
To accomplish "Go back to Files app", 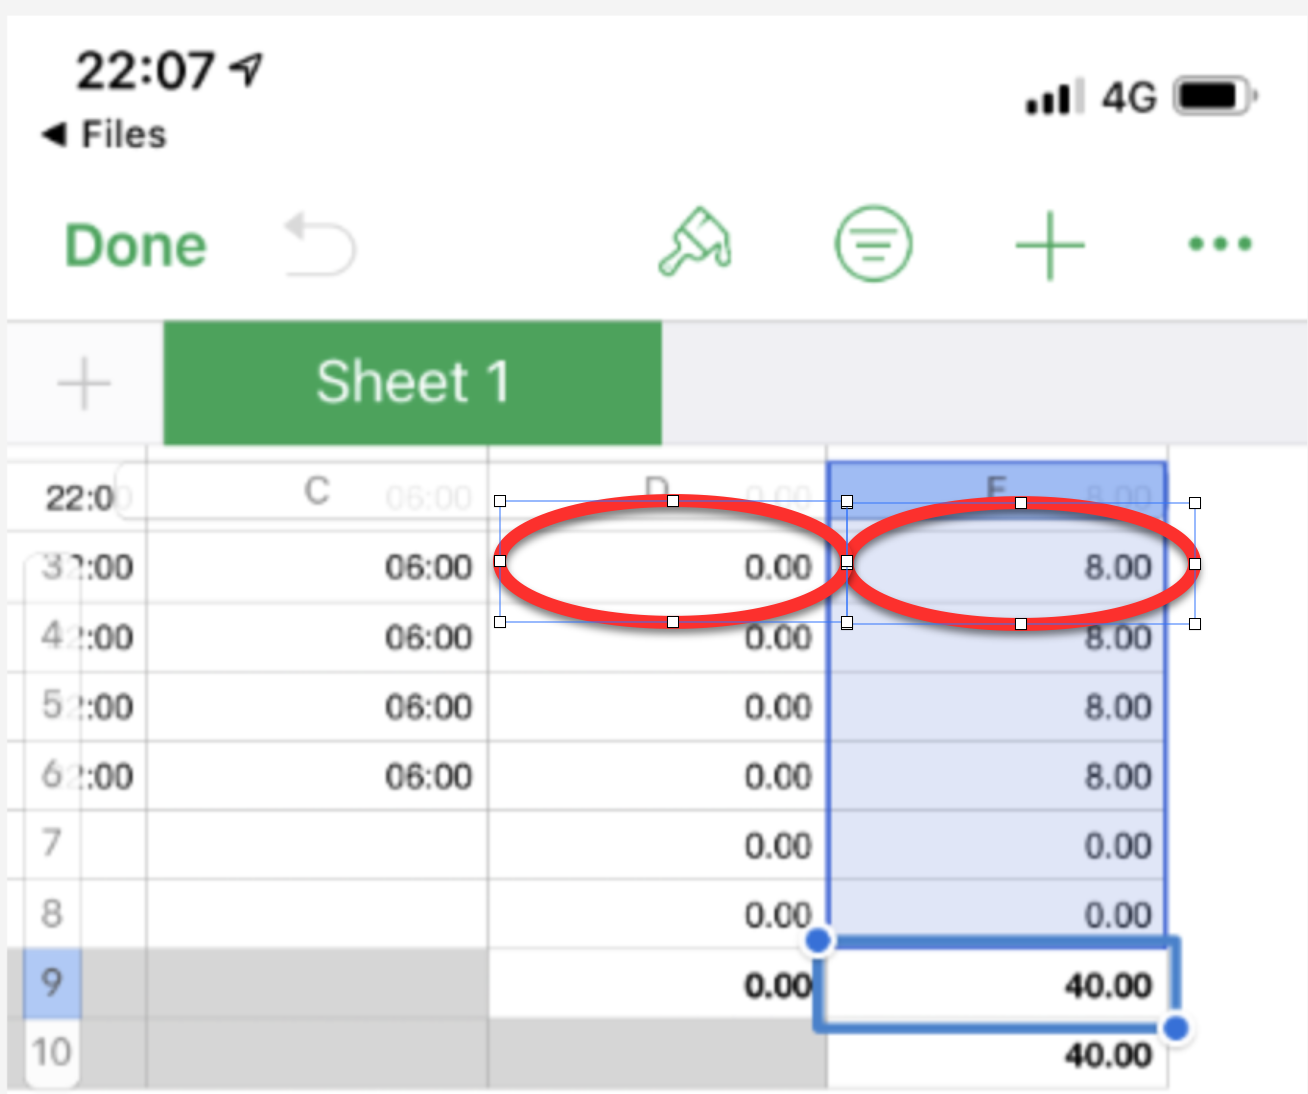I will click(x=105, y=134).
